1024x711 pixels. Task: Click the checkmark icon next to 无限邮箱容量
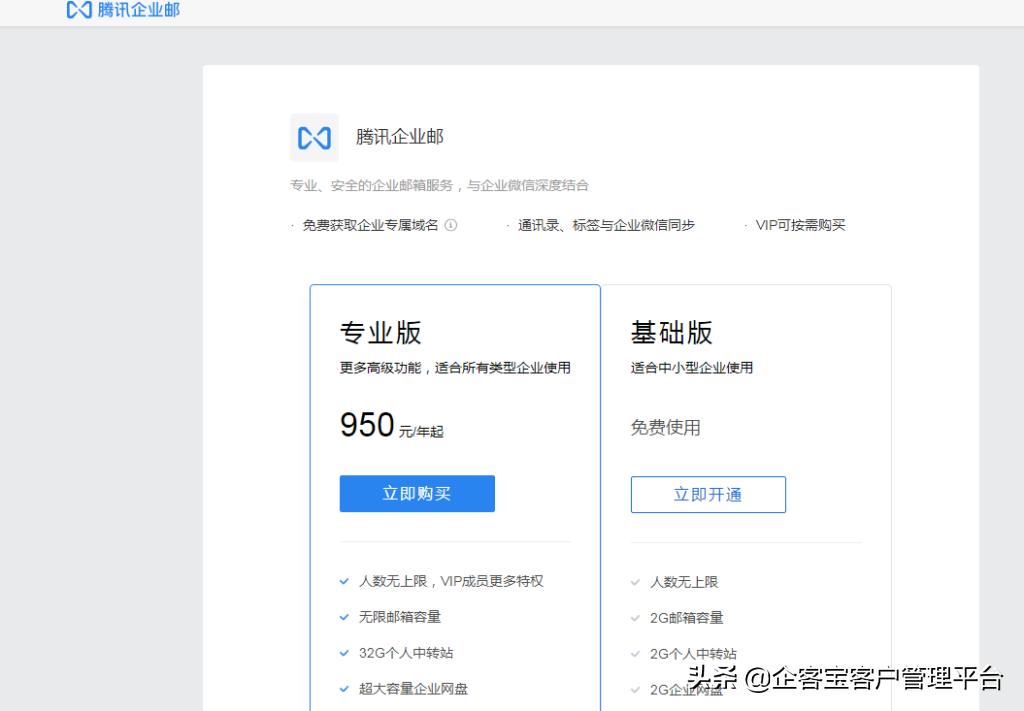[344, 618]
